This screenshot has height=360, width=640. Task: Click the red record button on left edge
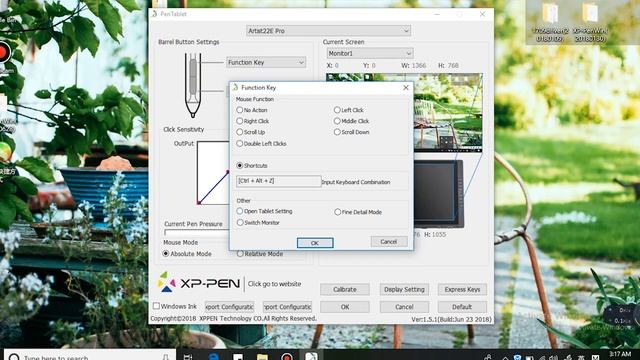(x=4, y=53)
